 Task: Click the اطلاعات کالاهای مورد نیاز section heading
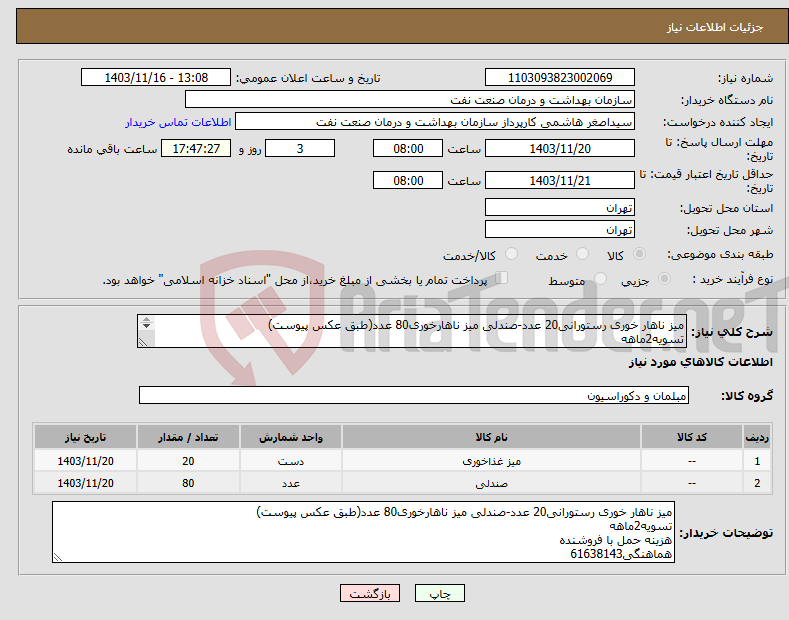tap(700, 362)
